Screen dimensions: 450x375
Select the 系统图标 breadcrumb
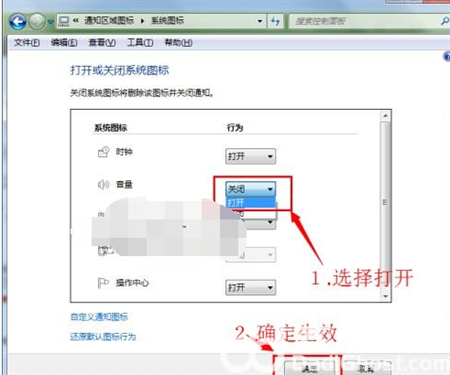click(x=167, y=21)
